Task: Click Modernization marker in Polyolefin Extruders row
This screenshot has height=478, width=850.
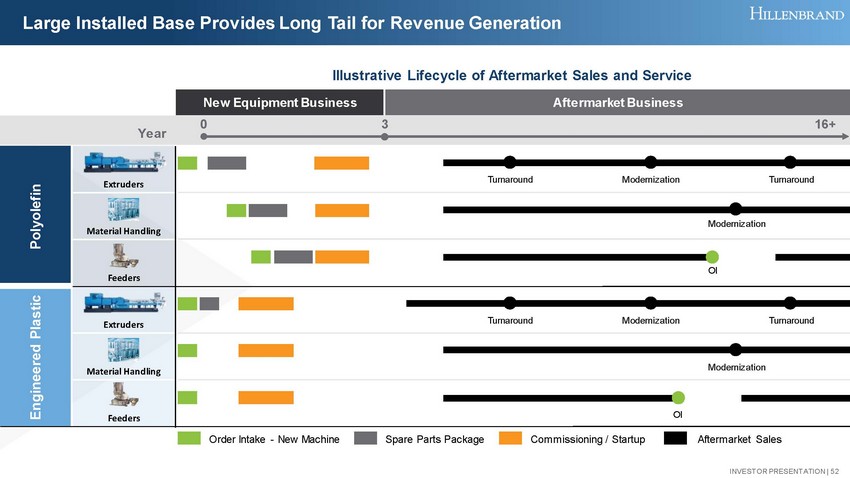Action: click(651, 162)
